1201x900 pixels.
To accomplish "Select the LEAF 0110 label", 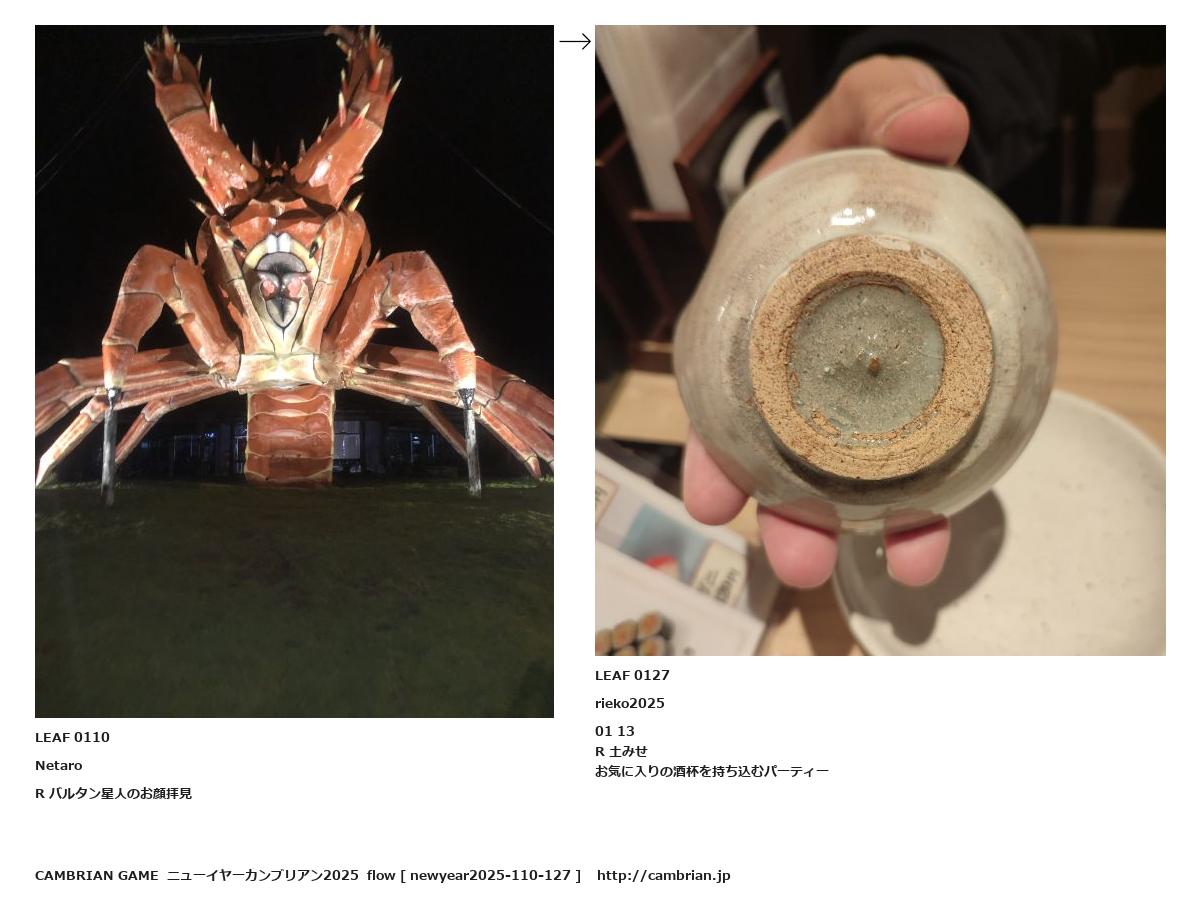I will pos(72,738).
